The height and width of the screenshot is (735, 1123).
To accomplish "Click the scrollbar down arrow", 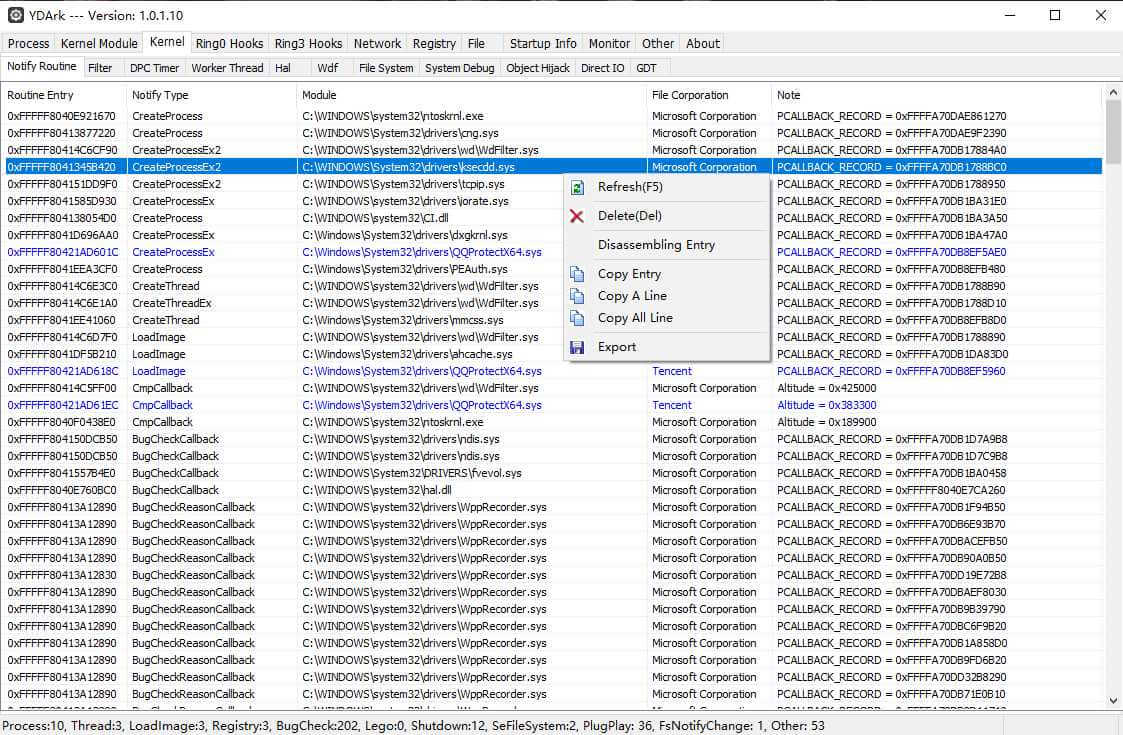I will pyautogui.click(x=1113, y=701).
